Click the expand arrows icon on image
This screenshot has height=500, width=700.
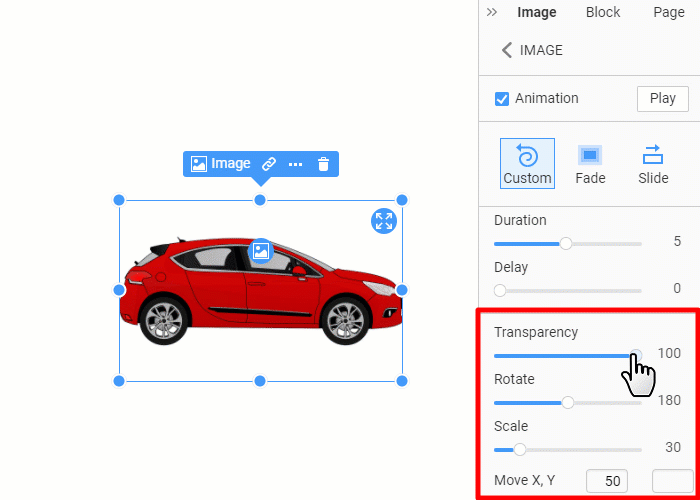[x=384, y=221]
